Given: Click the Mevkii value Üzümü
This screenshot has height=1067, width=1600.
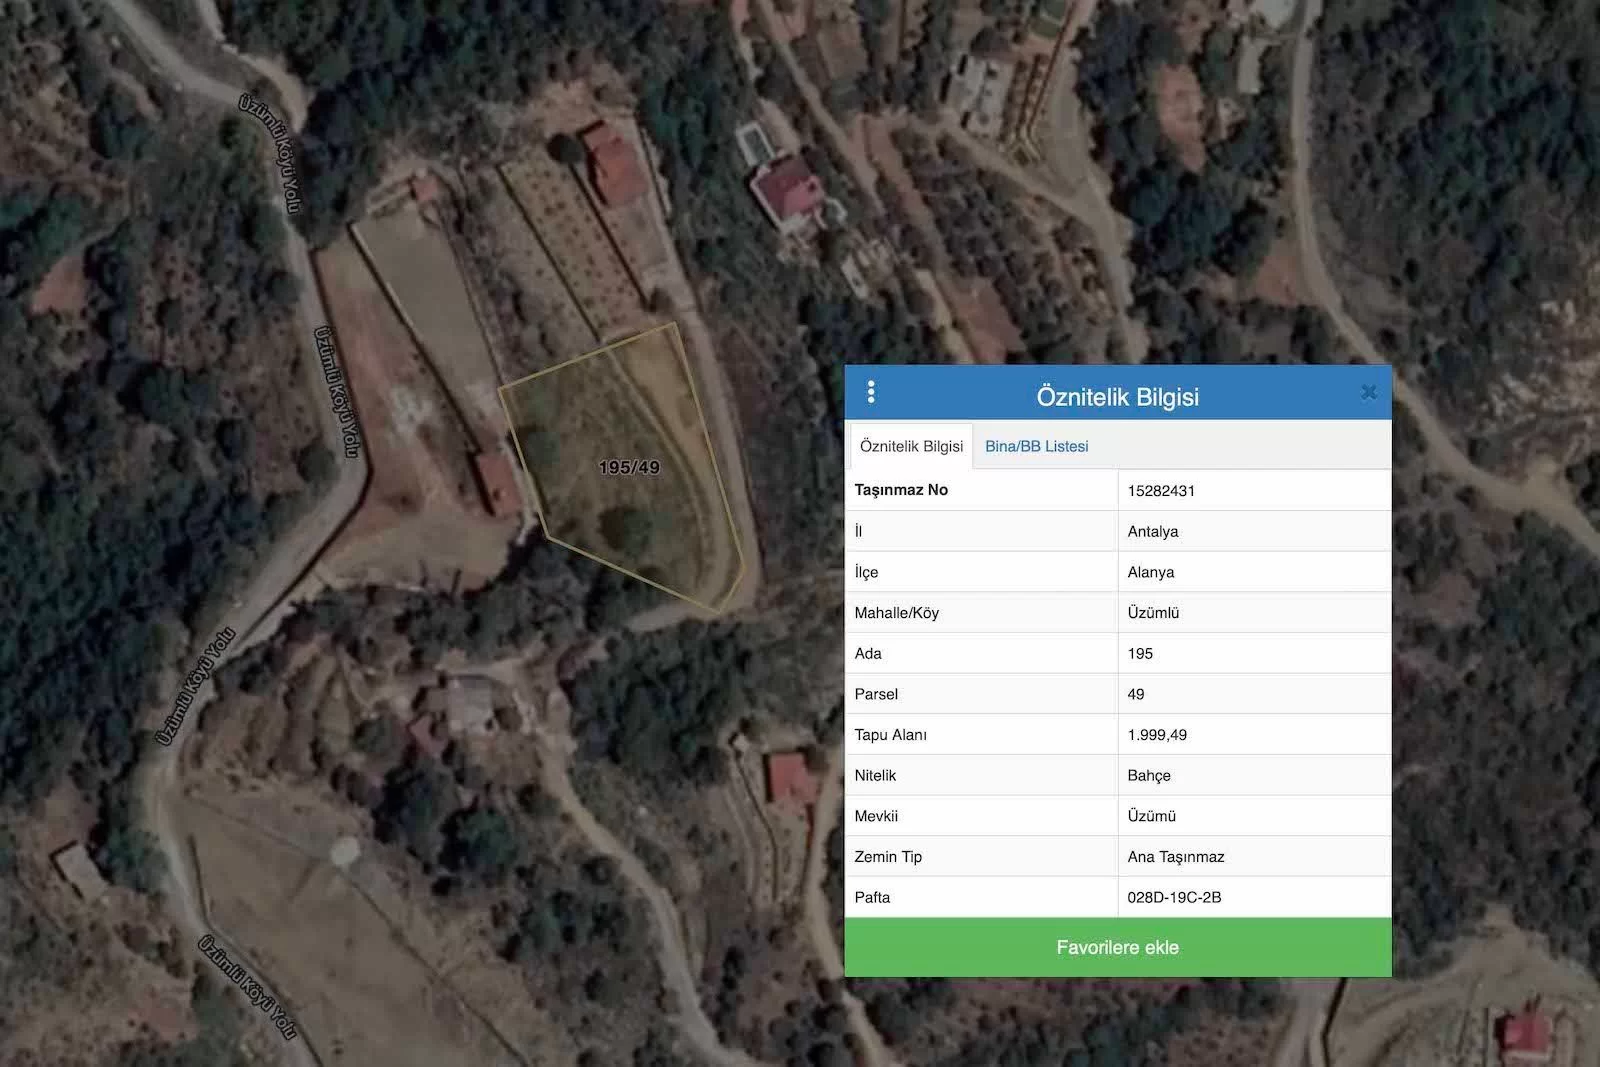Looking at the screenshot, I should click(x=1151, y=816).
